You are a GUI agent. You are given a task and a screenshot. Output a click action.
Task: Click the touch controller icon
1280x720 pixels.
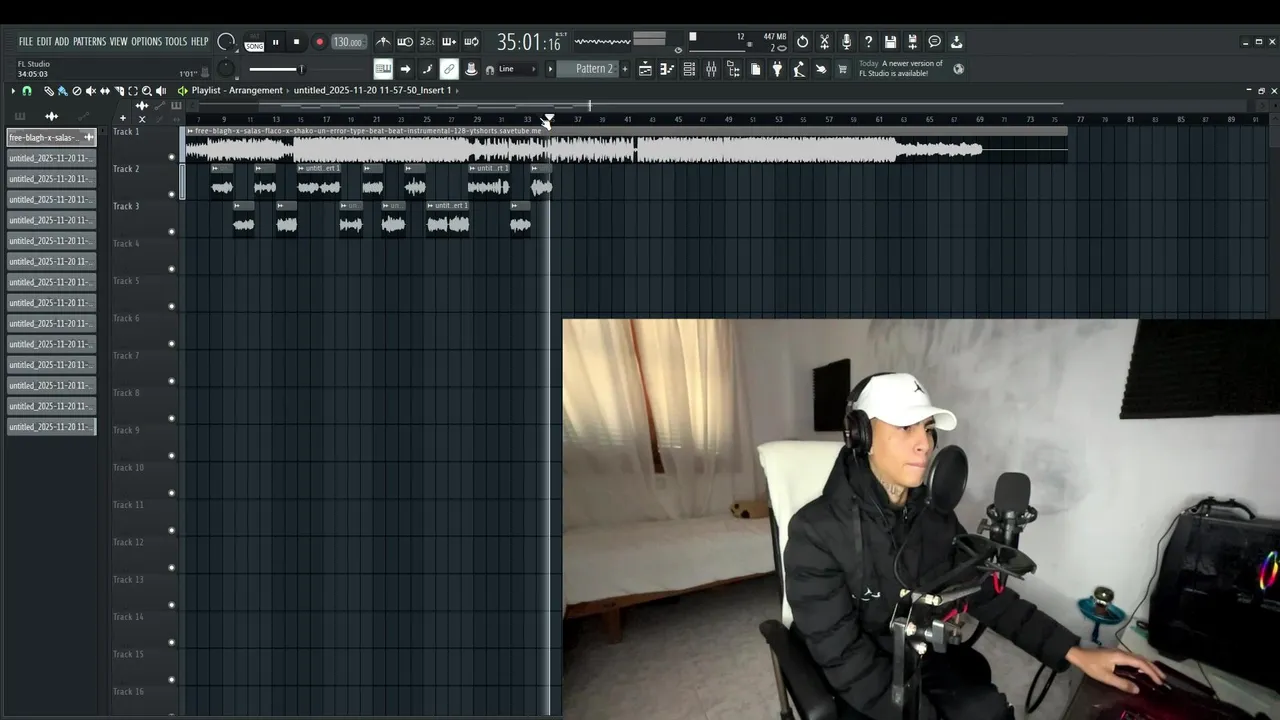(821, 69)
